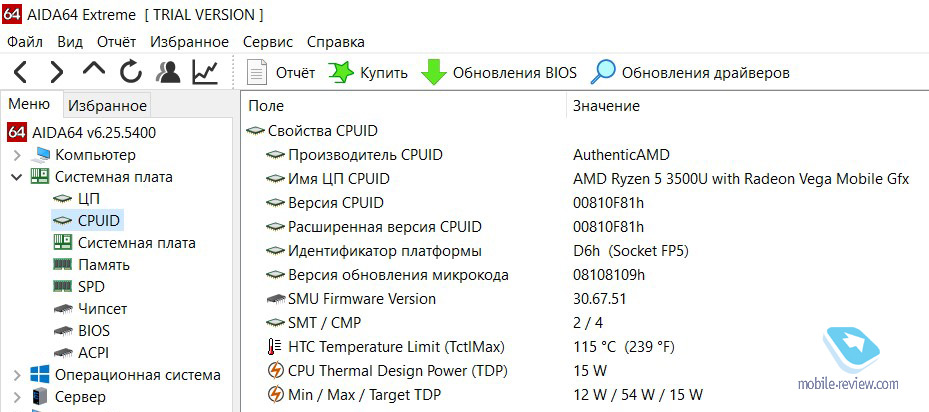Go up one level with up arrow
Screen dimensions: 929x412
(94, 71)
